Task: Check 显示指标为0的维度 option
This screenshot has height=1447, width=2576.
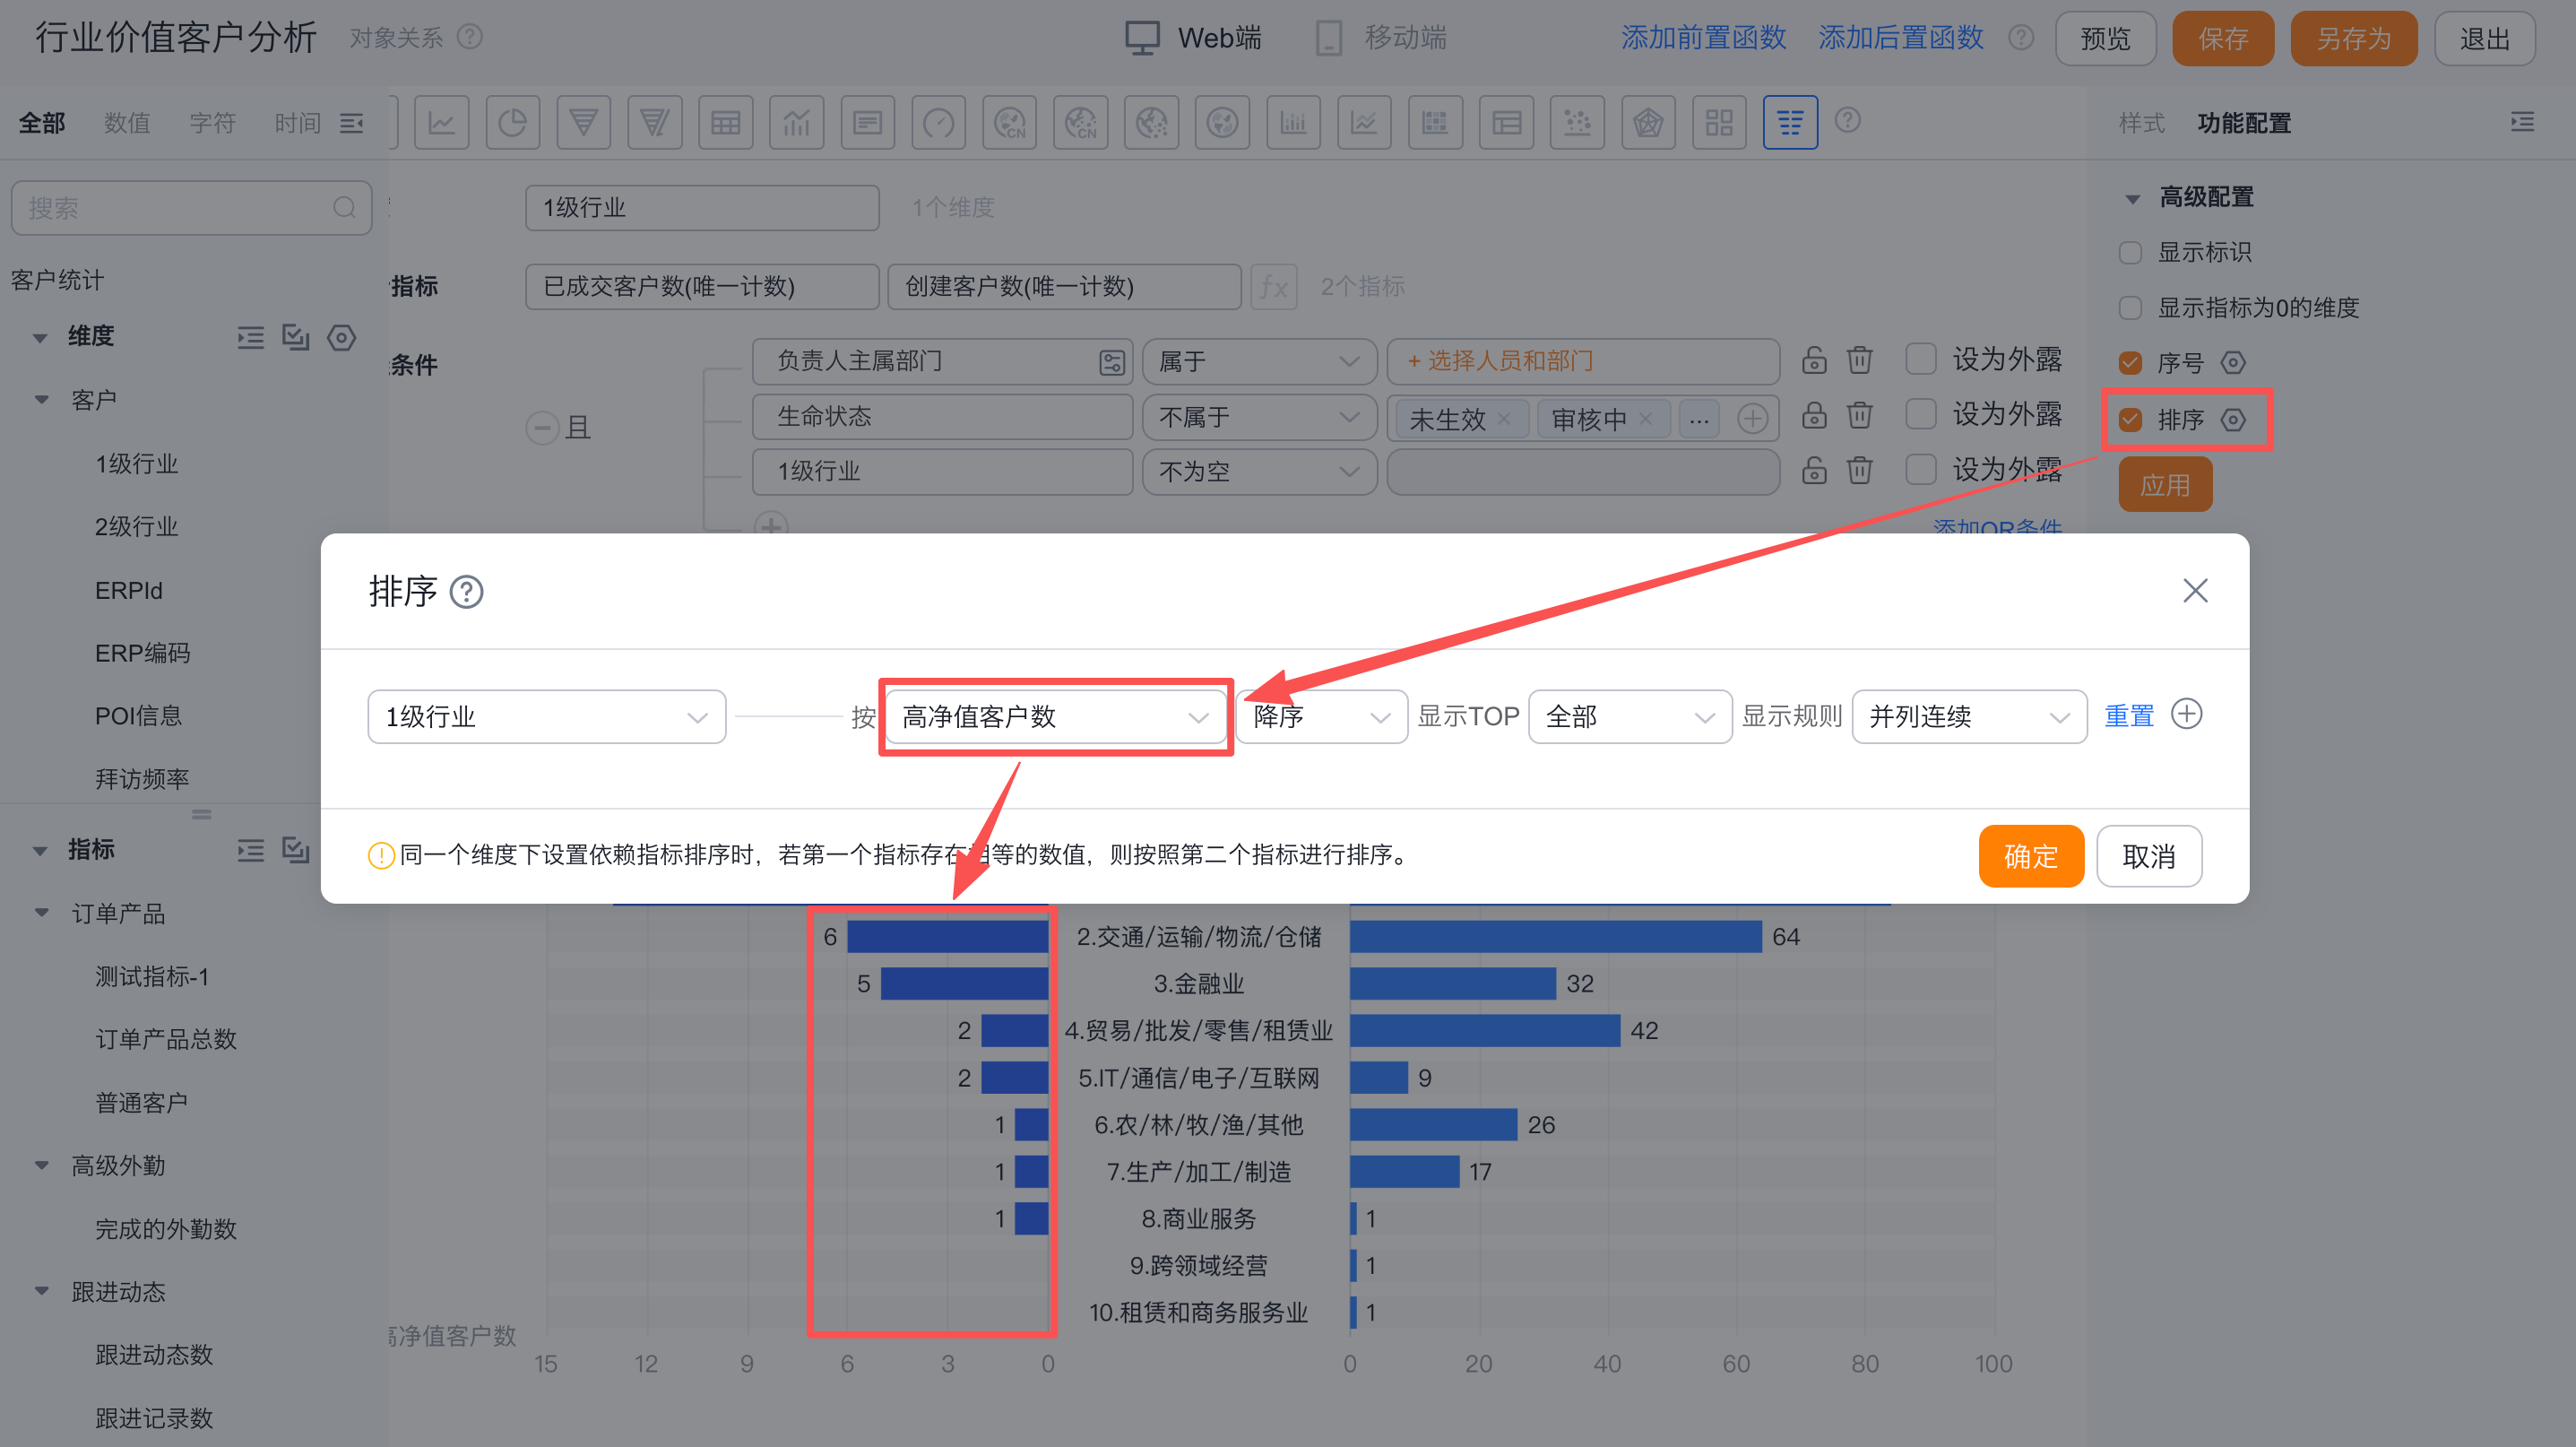Action: point(2130,308)
